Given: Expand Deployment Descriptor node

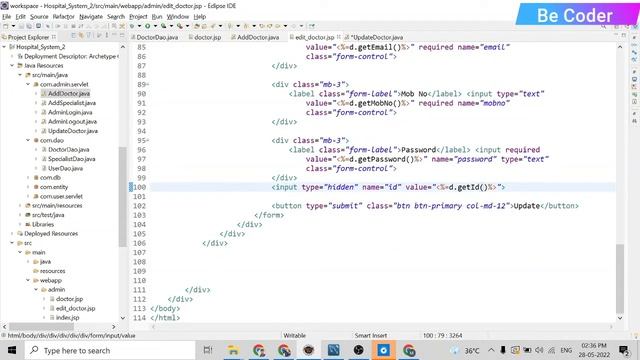Looking at the screenshot, I should (12, 56).
